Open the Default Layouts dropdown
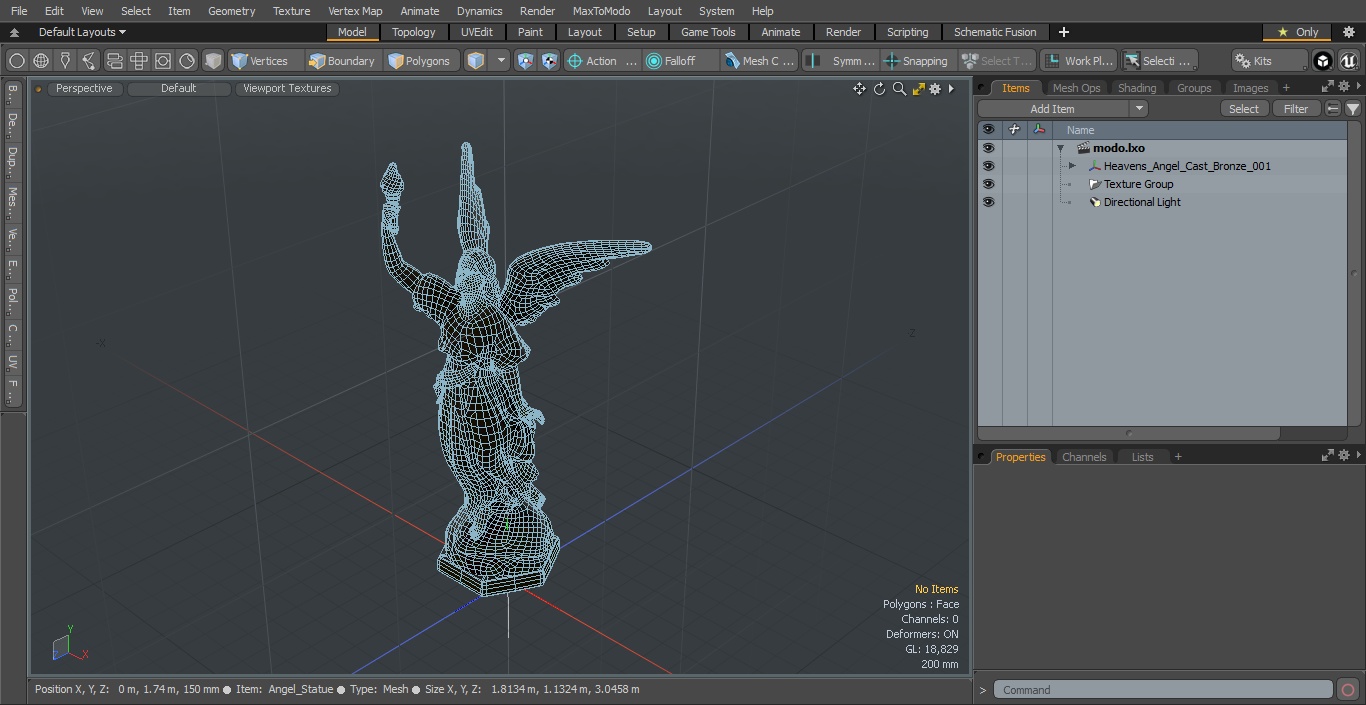 82,32
